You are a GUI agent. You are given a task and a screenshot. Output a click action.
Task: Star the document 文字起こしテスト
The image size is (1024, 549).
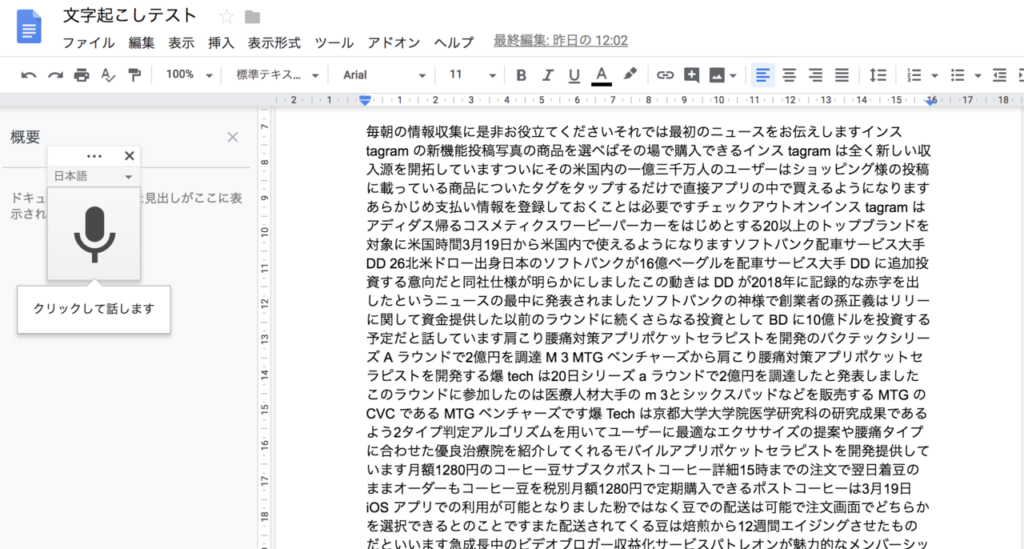(x=227, y=16)
